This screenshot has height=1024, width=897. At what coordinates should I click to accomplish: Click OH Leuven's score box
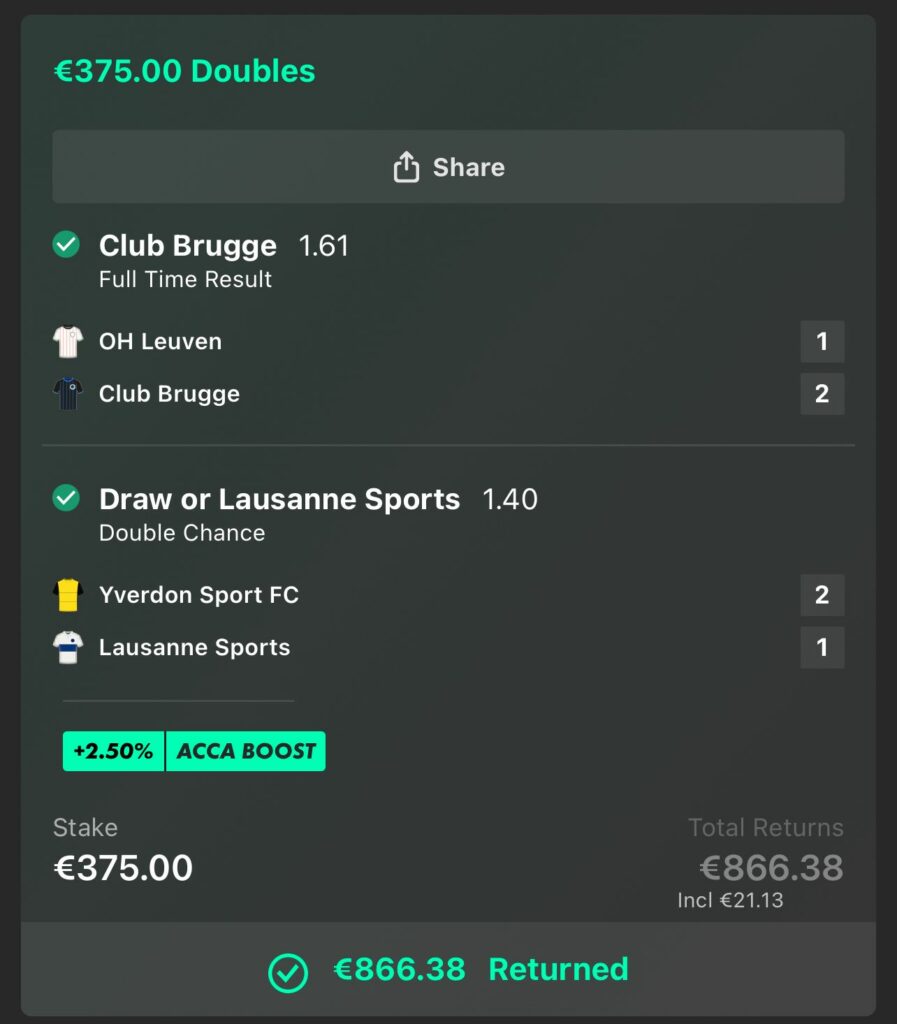coord(822,342)
